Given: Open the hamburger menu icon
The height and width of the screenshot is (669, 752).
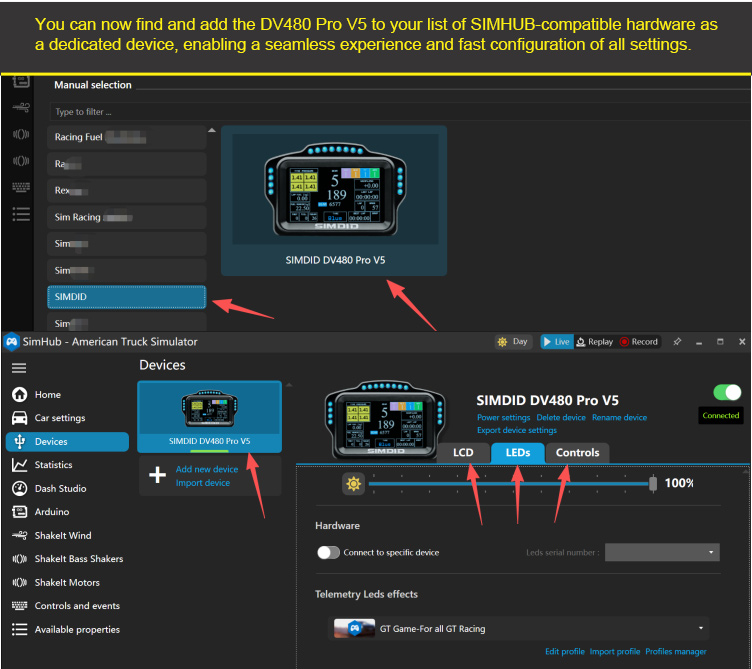Looking at the screenshot, I should pyautogui.click(x=19, y=368).
